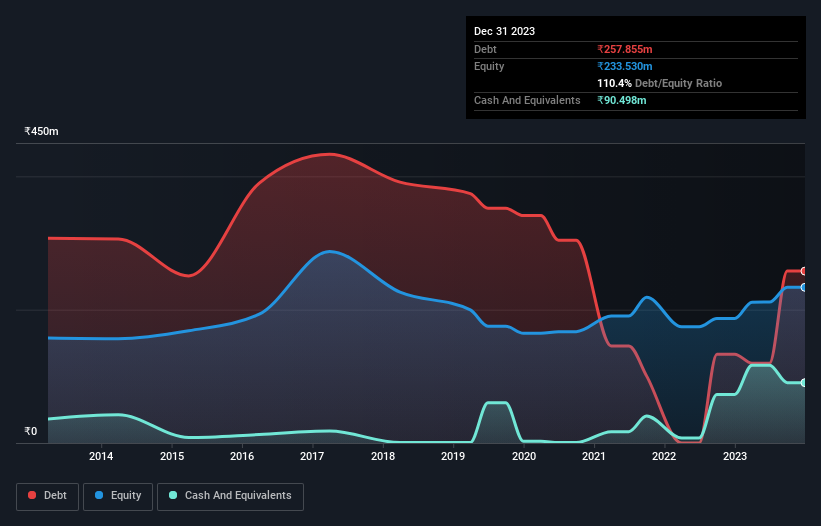Toggle the Cash And Equivalents legend button
The image size is (821, 526).
click(230, 496)
